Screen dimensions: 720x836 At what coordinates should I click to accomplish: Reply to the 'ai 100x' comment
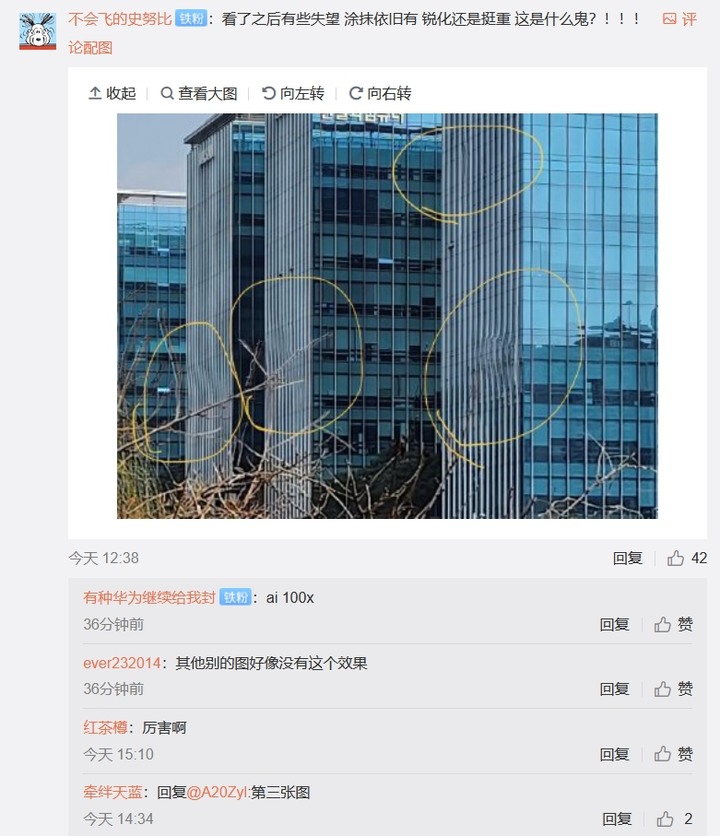point(614,624)
